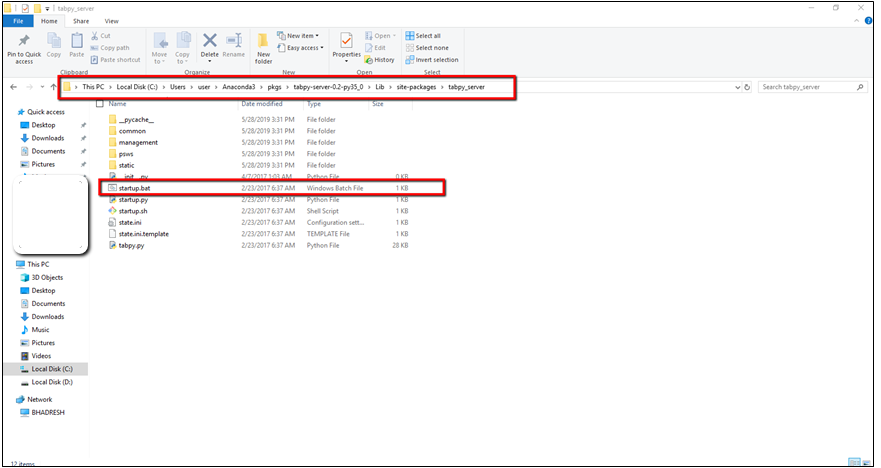Select Local Disk (D:) in navigation pane
881x468 pixels.
coord(52,381)
